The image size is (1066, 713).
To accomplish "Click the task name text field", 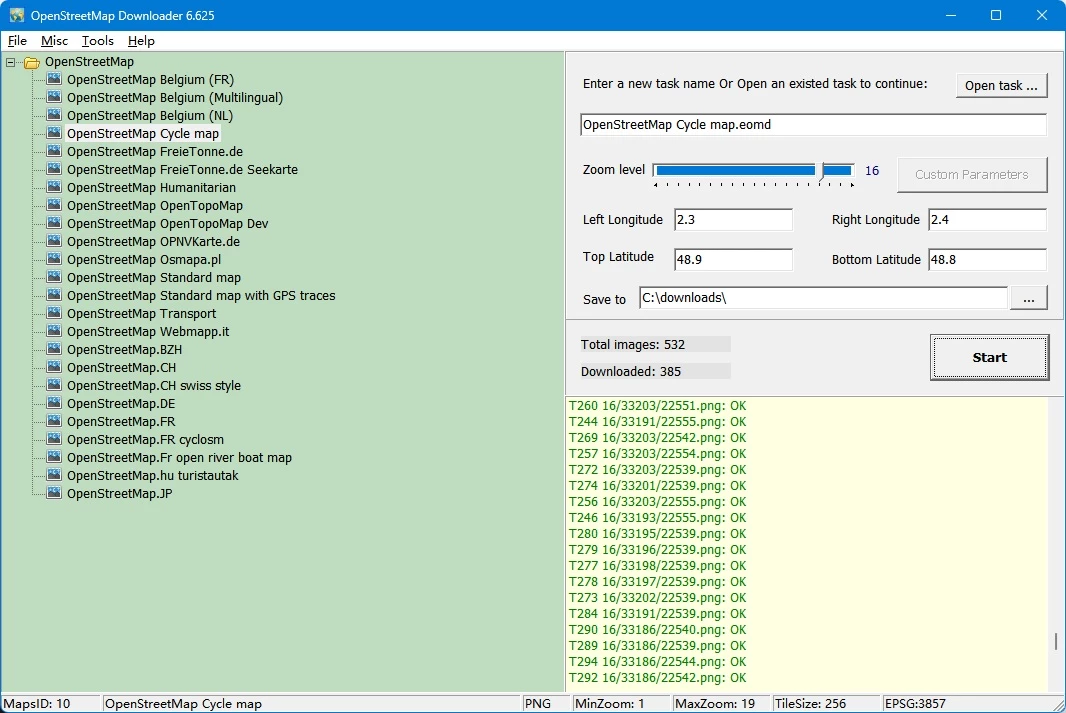I will pos(813,125).
